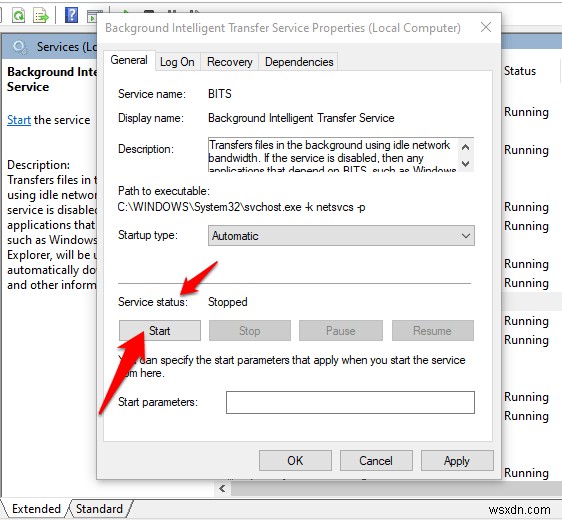Click the Stopped service status text
Image resolution: width=562 pixels, height=520 pixels.
tap(228, 302)
